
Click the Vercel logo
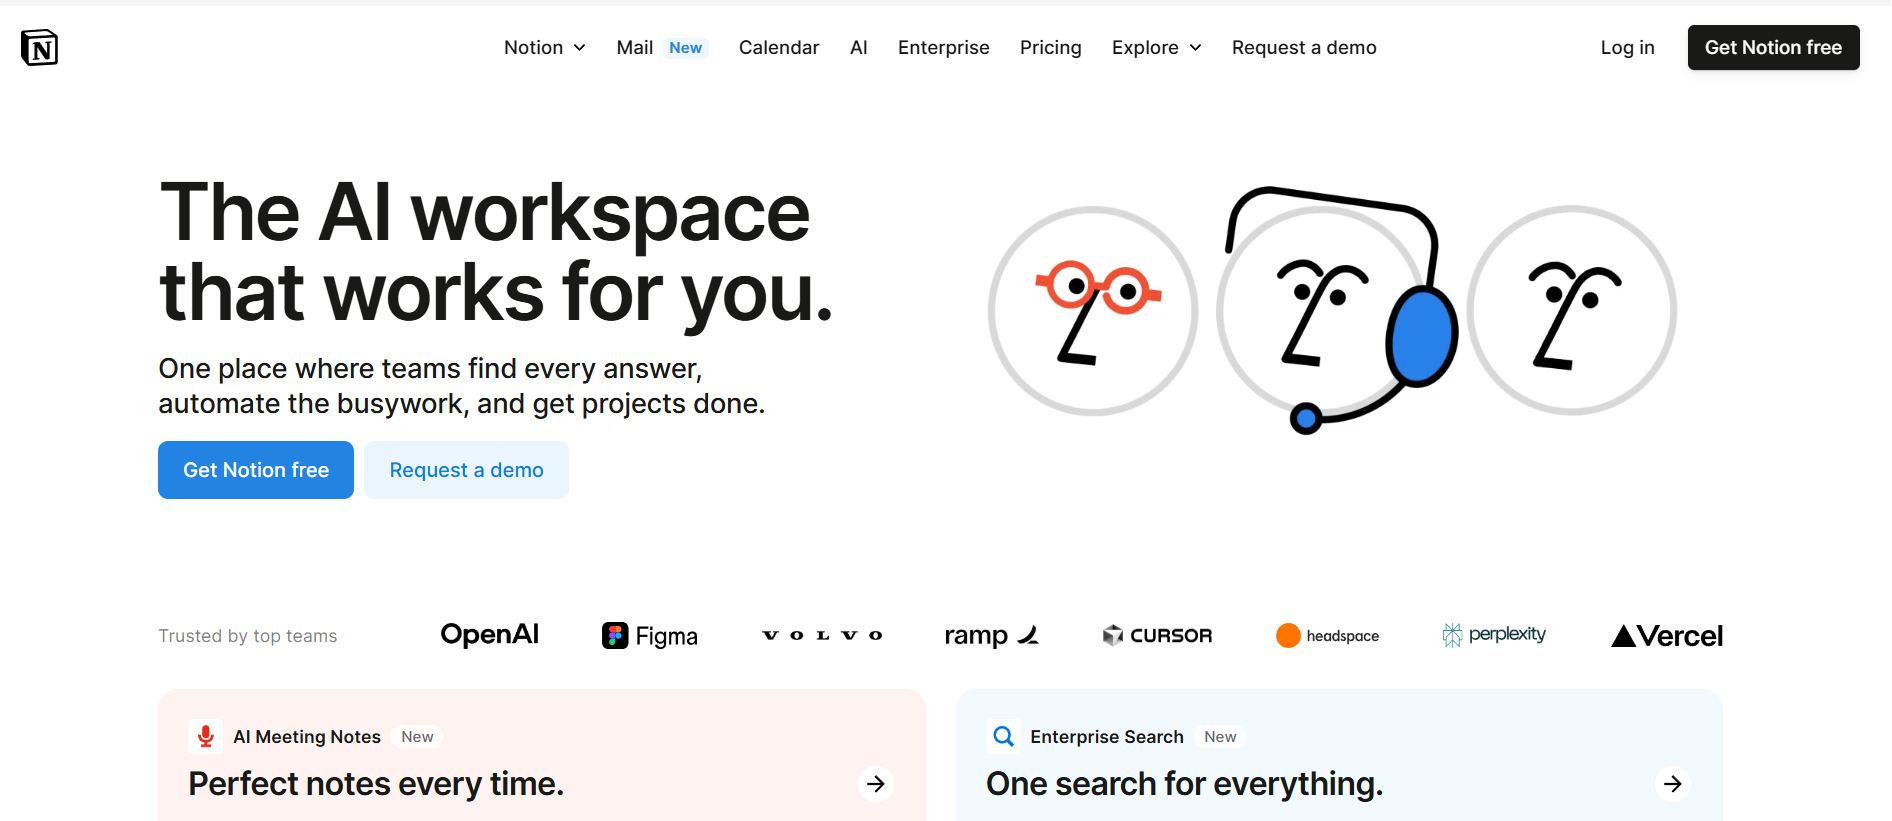tap(1667, 636)
